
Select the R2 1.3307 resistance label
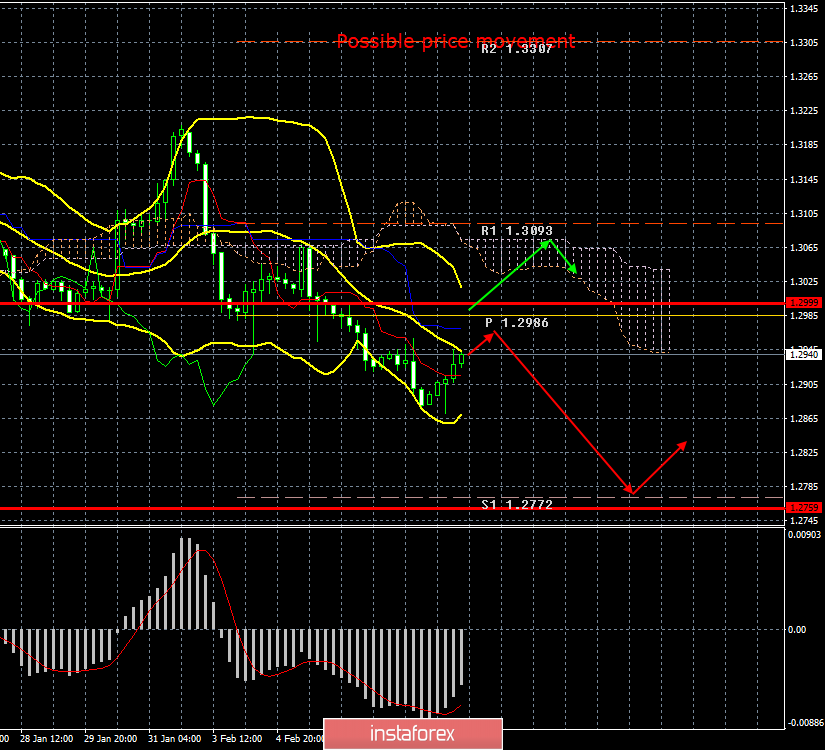point(517,48)
